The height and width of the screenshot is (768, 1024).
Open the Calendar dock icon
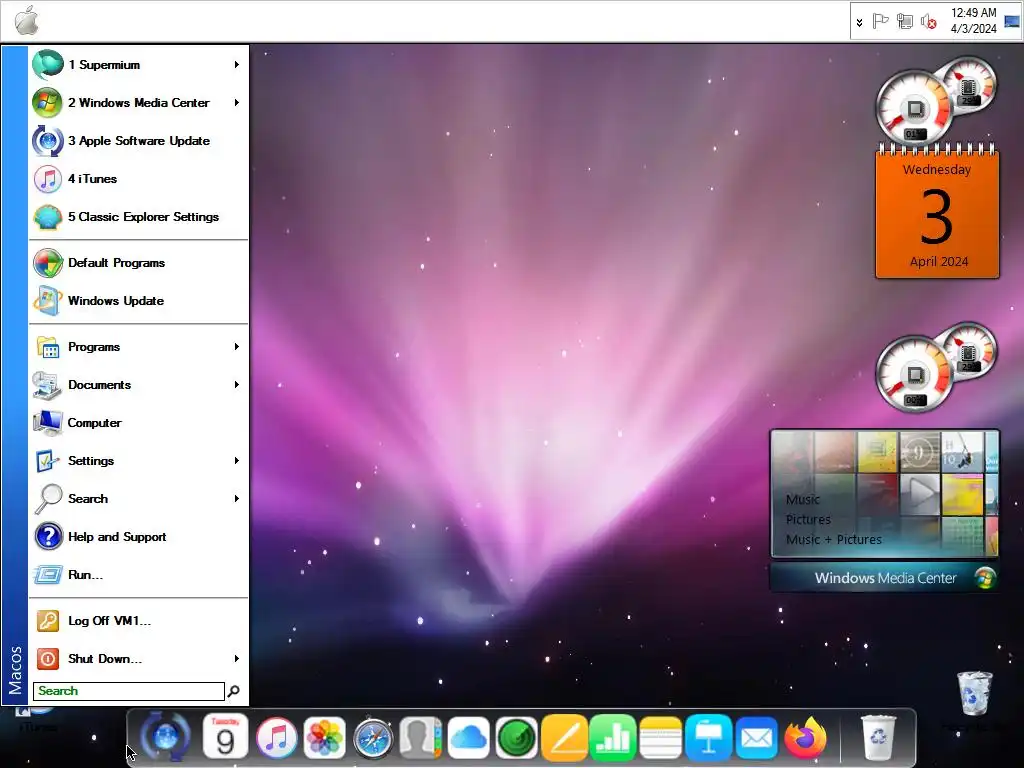tap(225, 737)
